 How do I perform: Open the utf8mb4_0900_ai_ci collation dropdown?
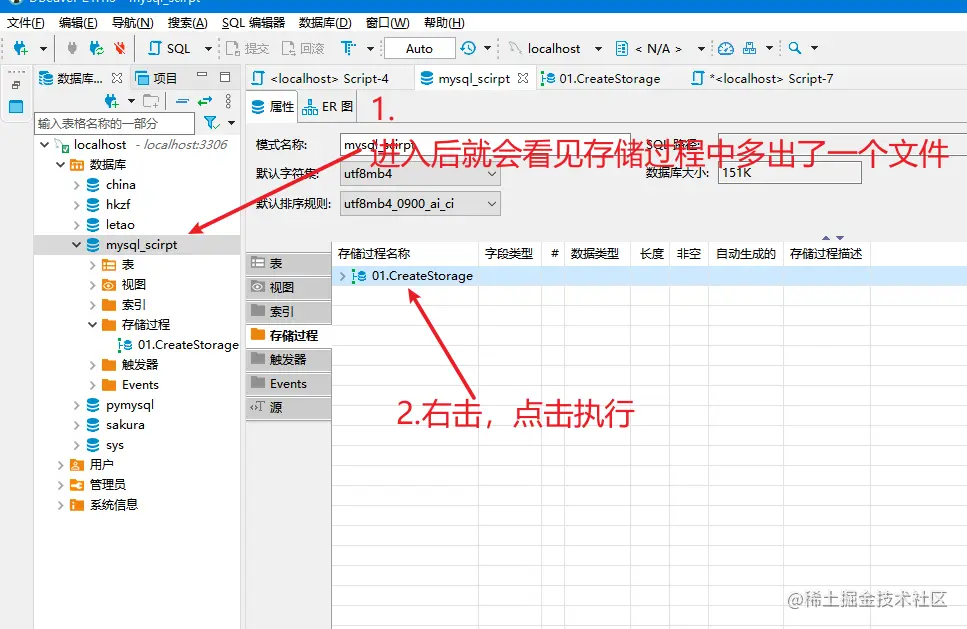pyautogui.click(x=420, y=204)
